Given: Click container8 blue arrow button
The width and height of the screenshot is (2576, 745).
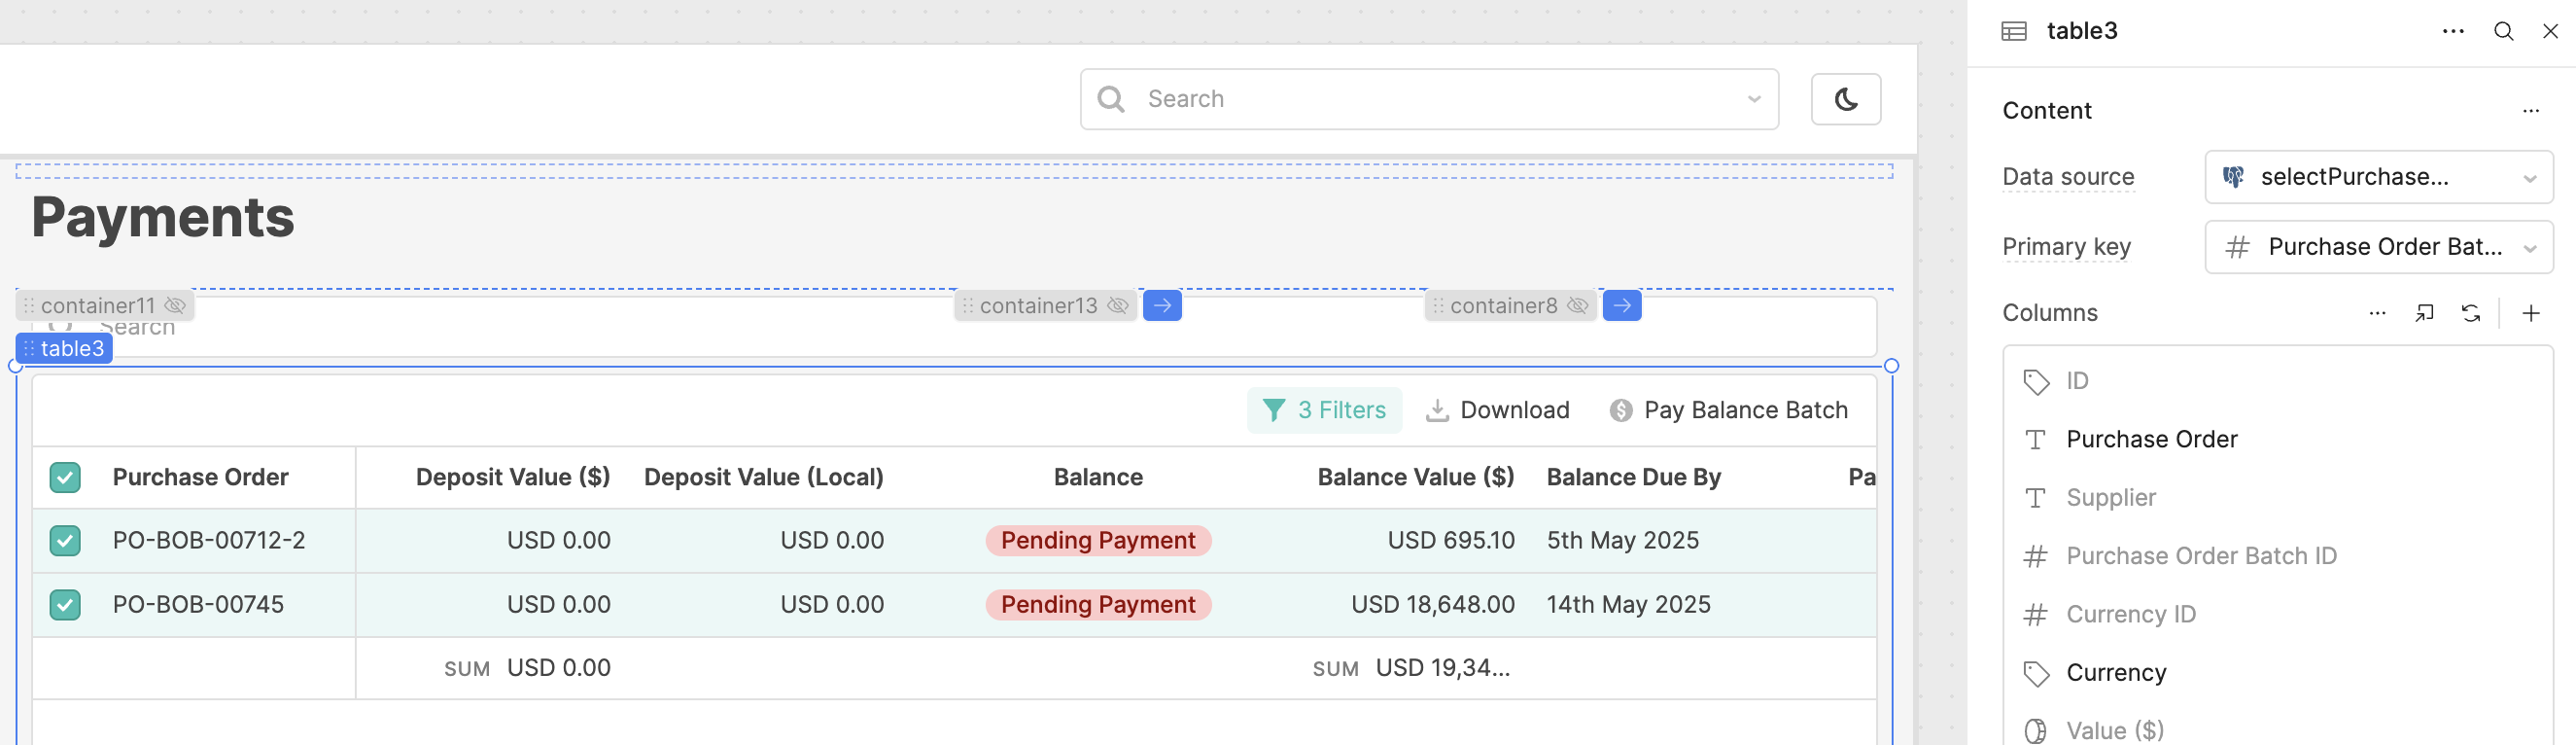Looking at the screenshot, I should tap(1621, 305).
